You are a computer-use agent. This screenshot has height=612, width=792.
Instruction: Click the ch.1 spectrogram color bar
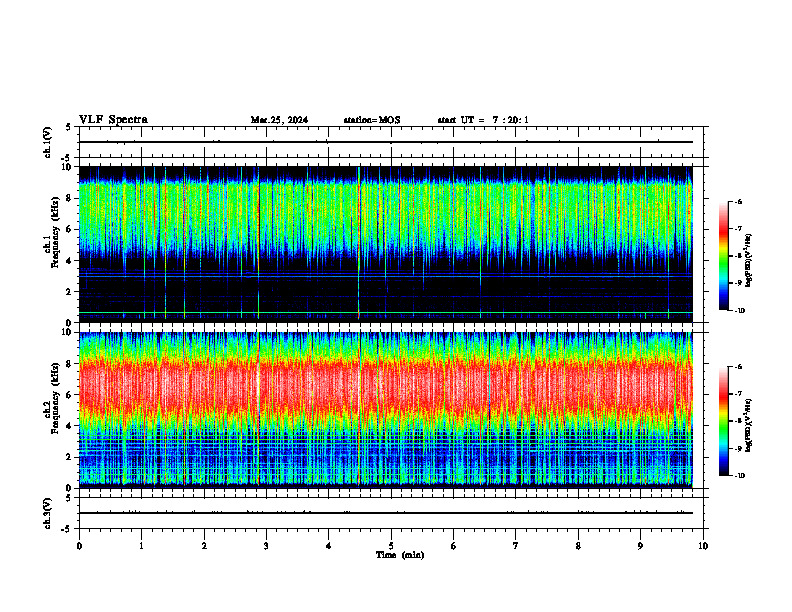724,256
